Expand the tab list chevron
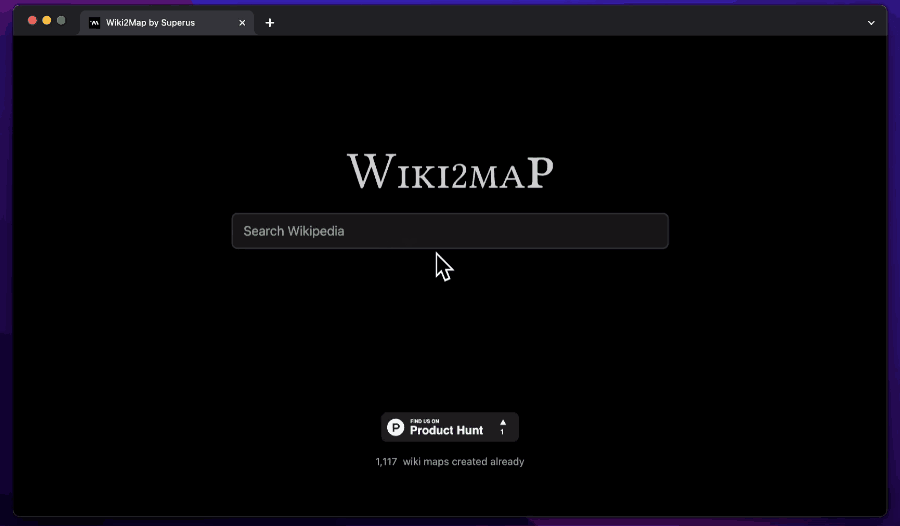 (871, 23)
